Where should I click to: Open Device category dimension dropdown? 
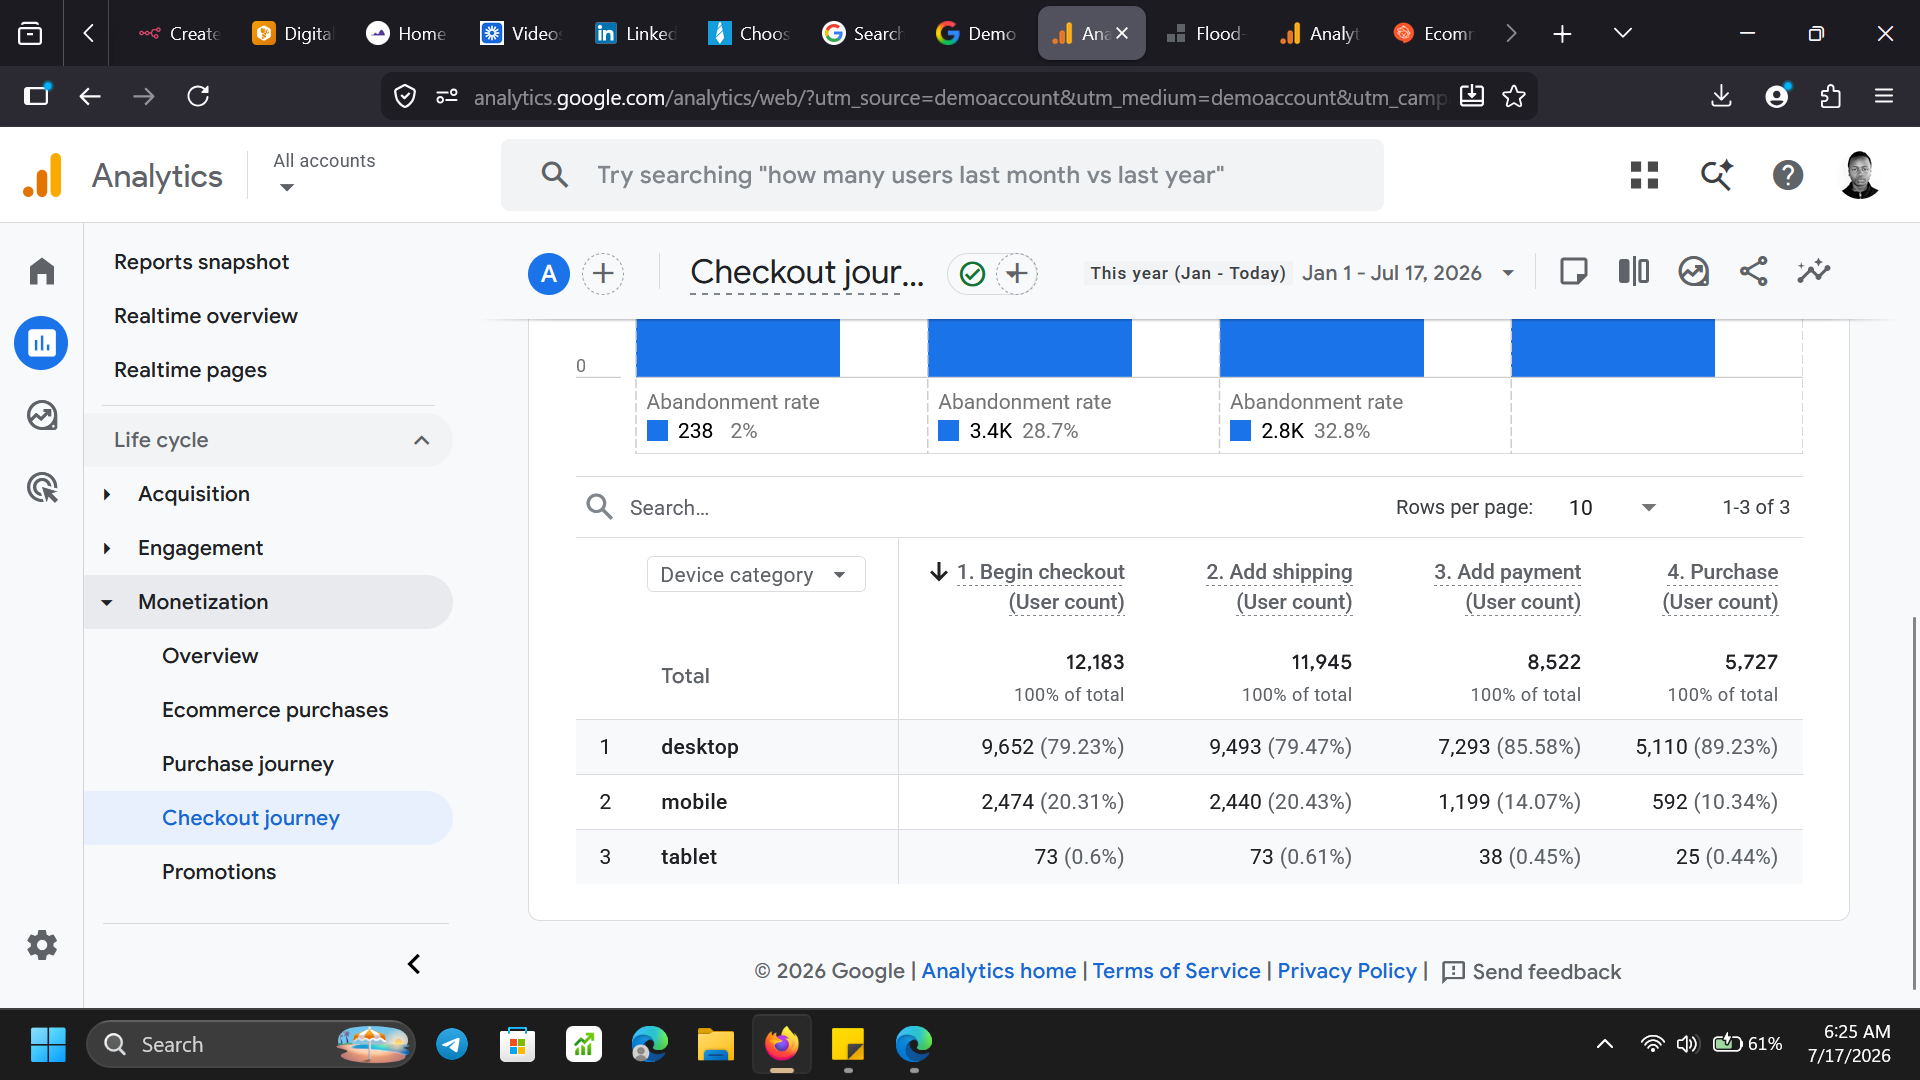[756, 574]
